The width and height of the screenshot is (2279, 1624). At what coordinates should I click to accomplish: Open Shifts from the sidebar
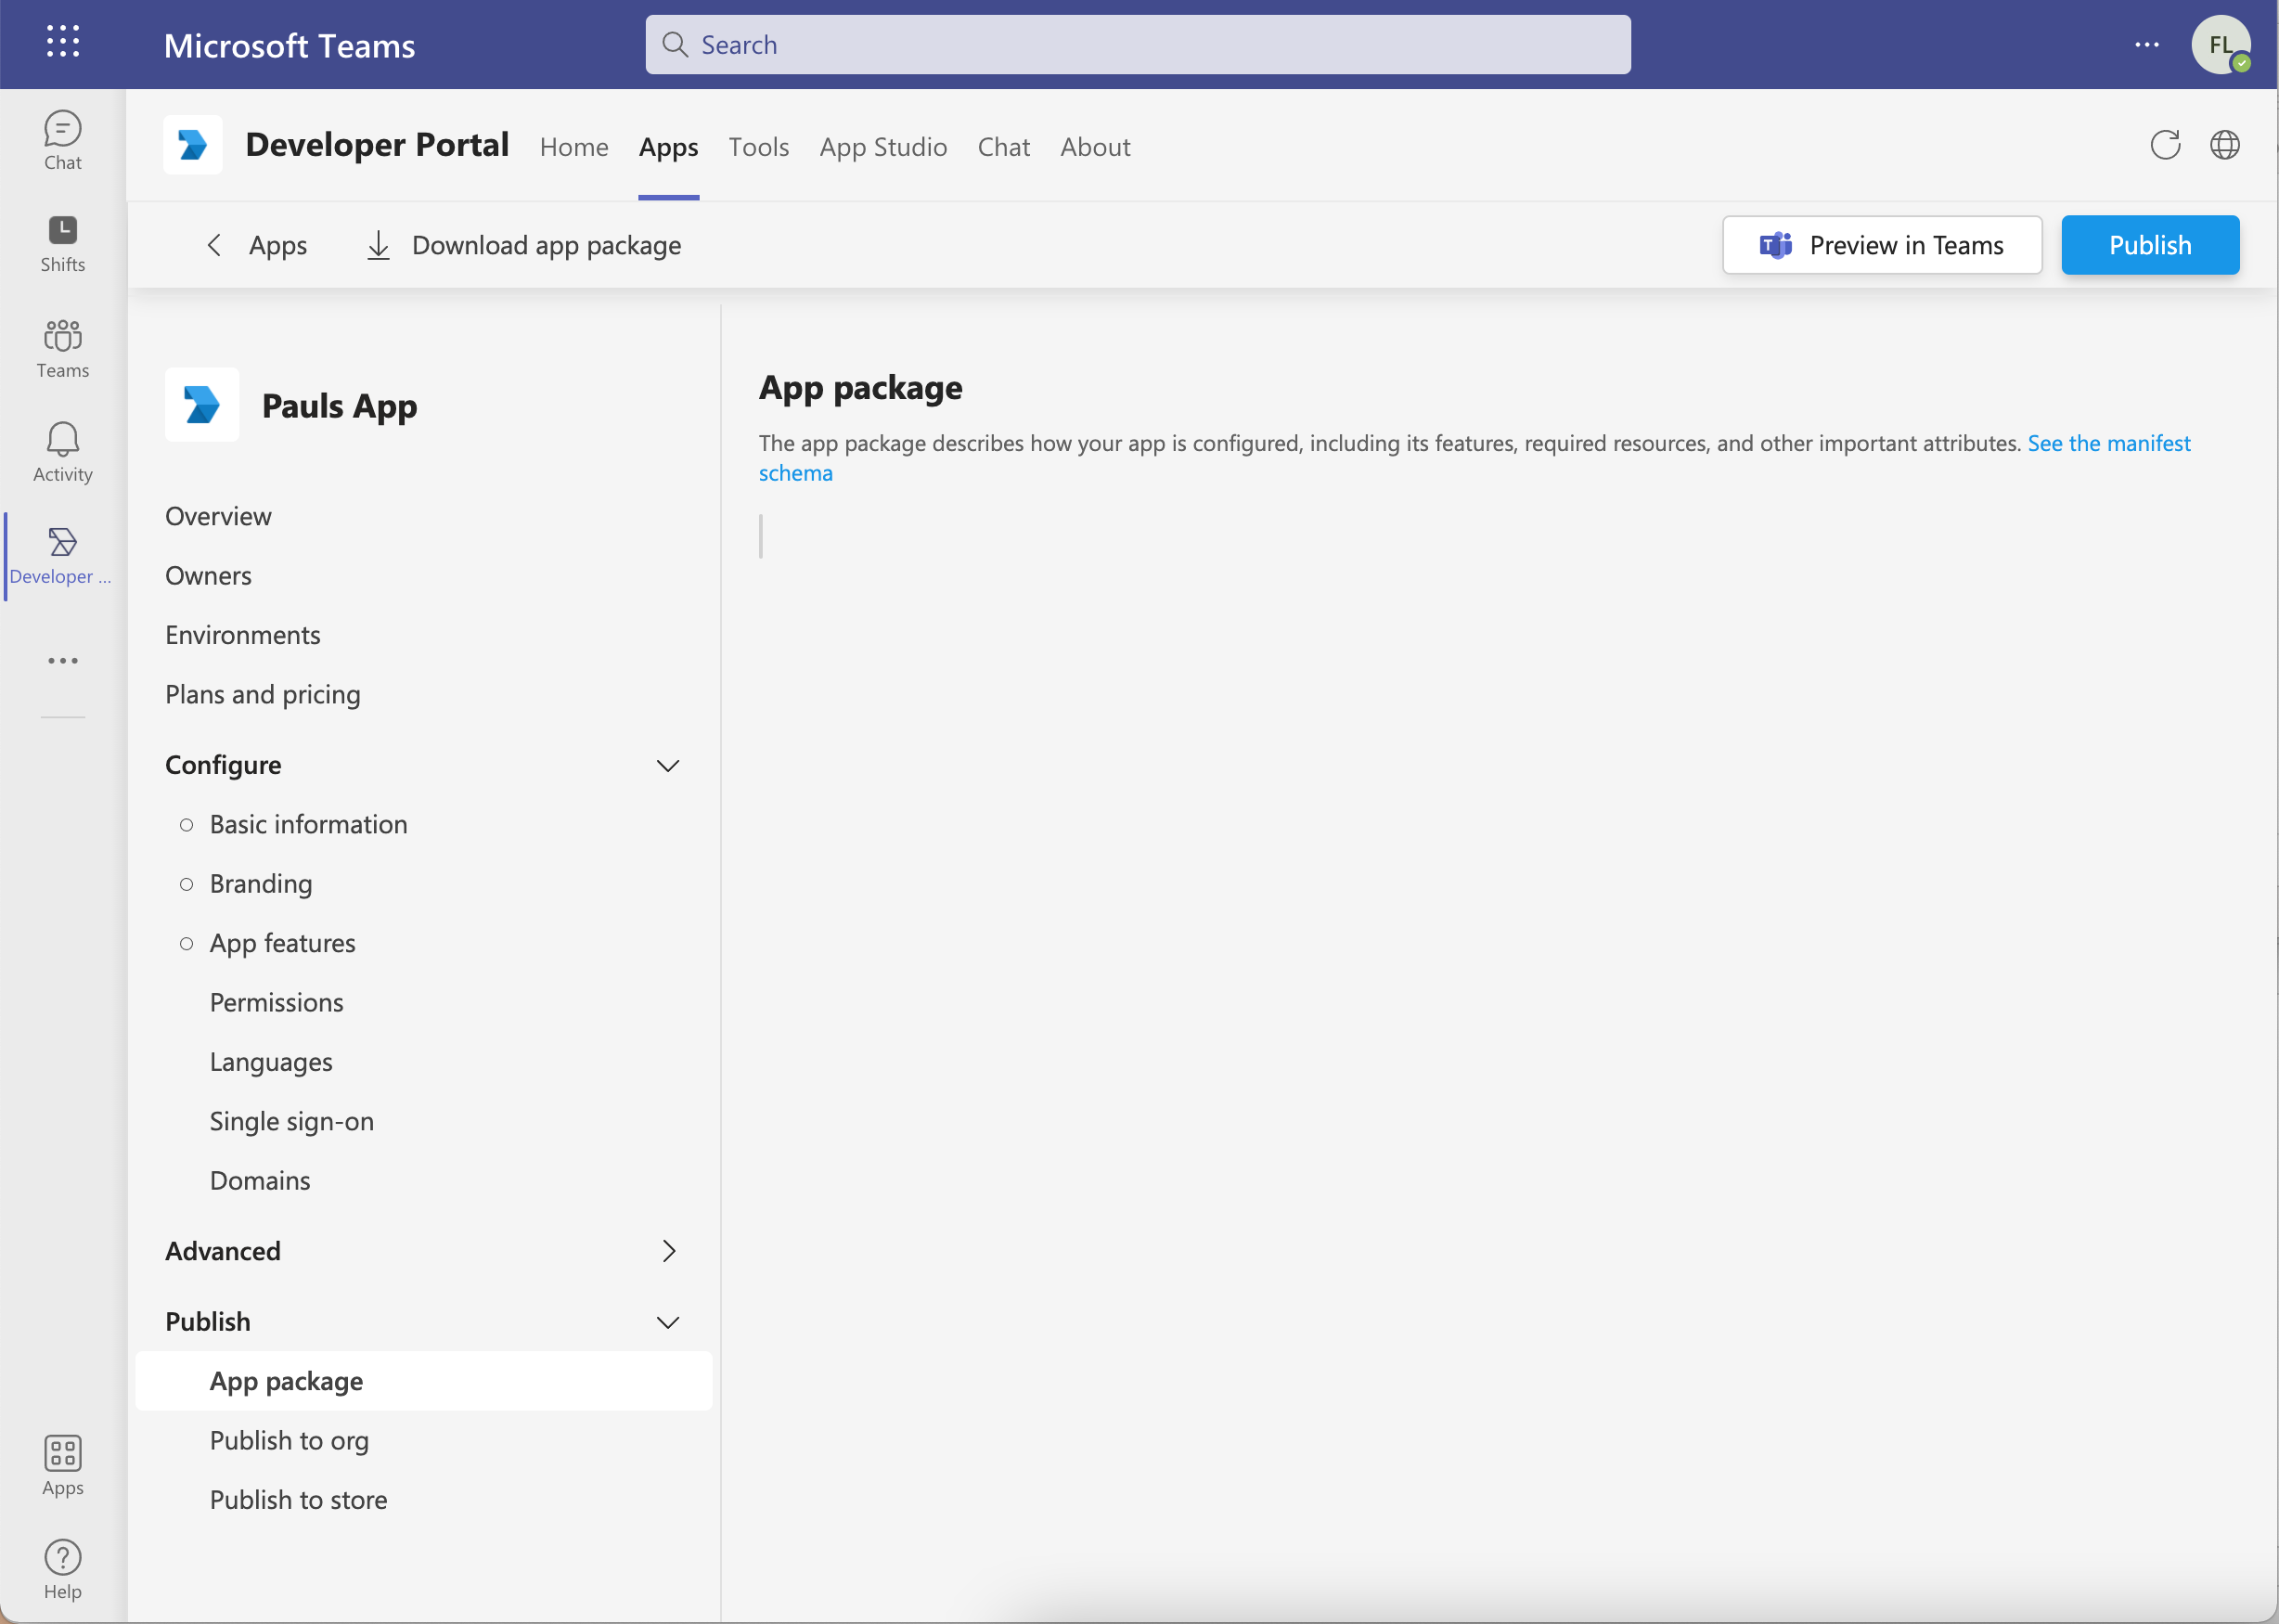point(62,242)
